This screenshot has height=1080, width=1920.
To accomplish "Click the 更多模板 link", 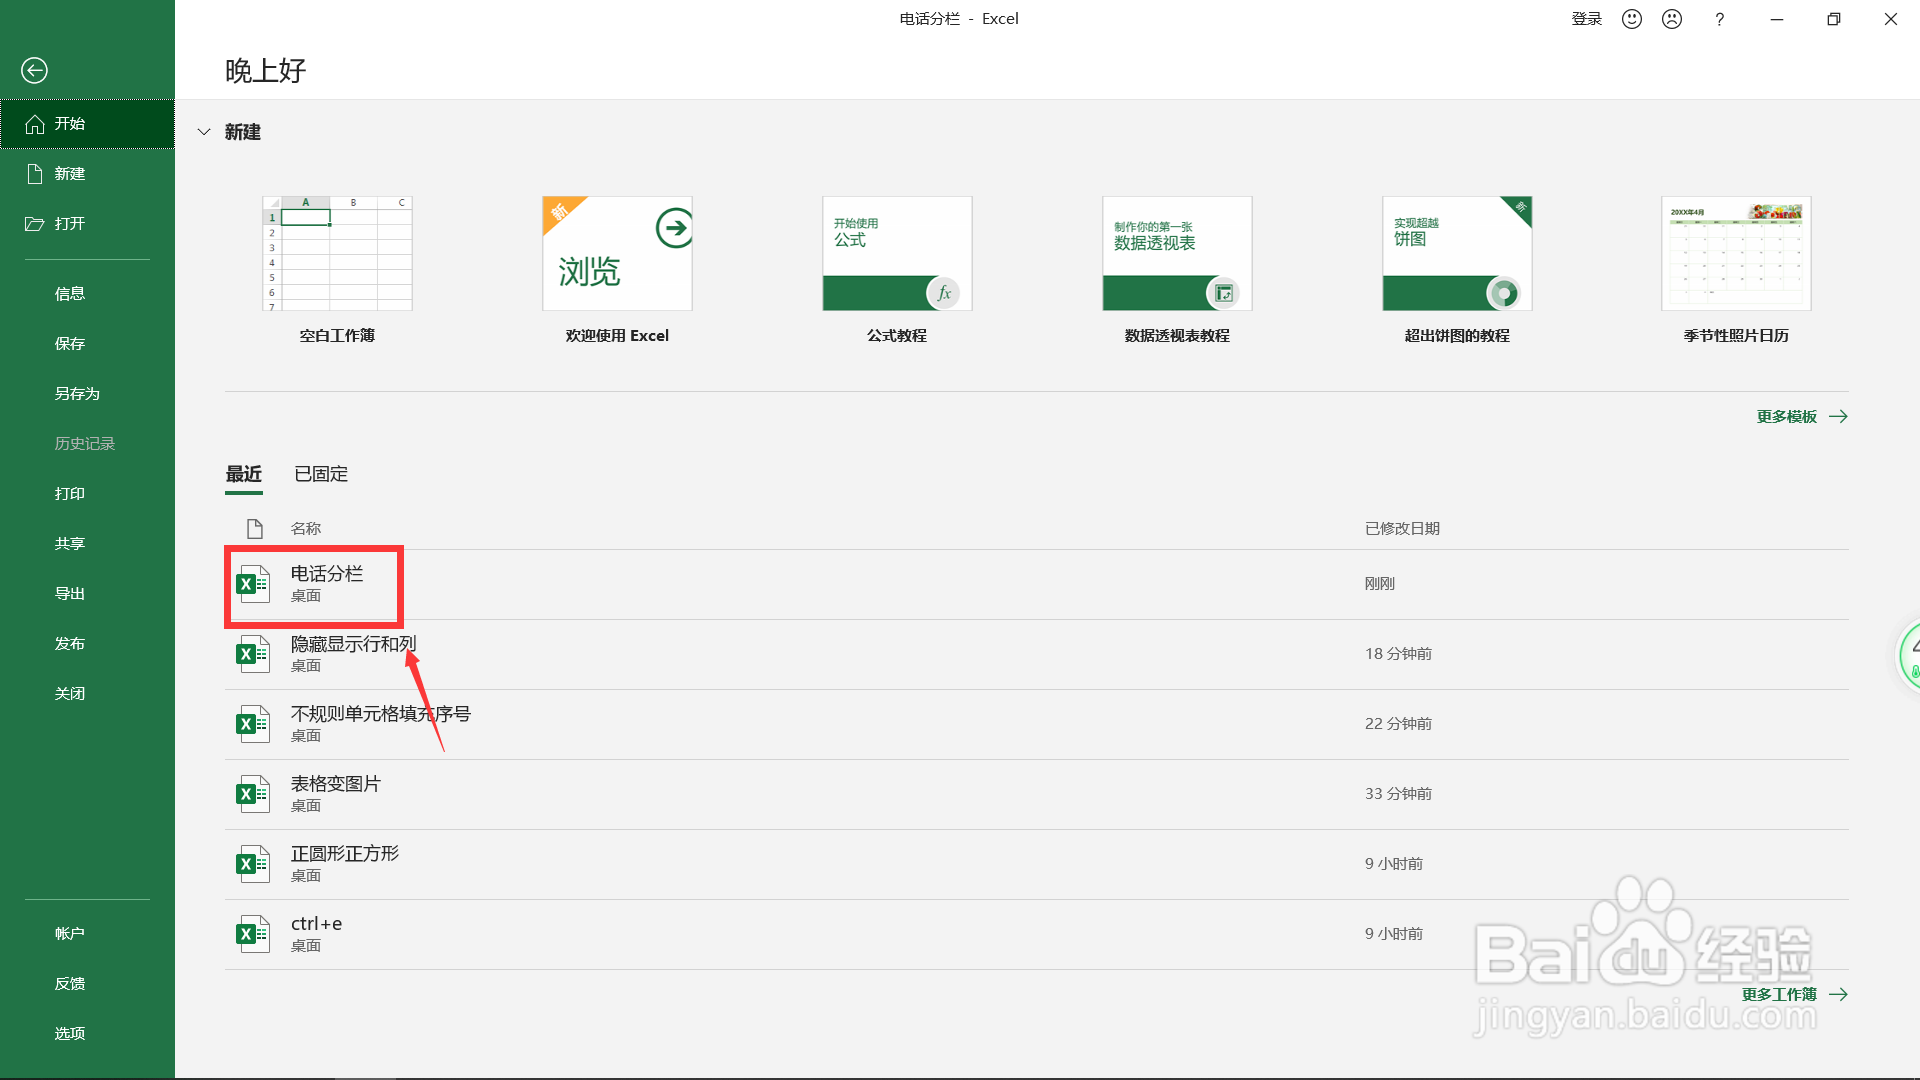I will (x=1787, y=417).
